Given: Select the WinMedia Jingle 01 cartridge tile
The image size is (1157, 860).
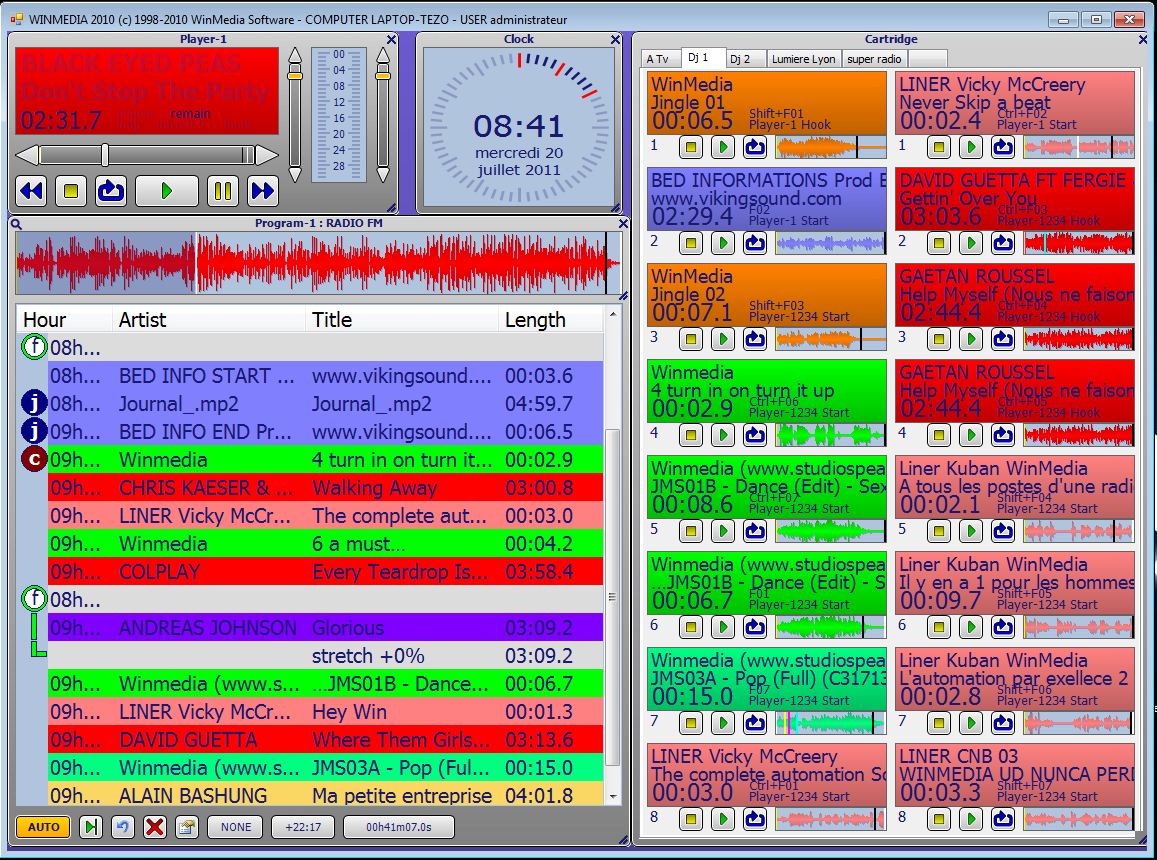Looking at the screenshot, I should point(767,103).
